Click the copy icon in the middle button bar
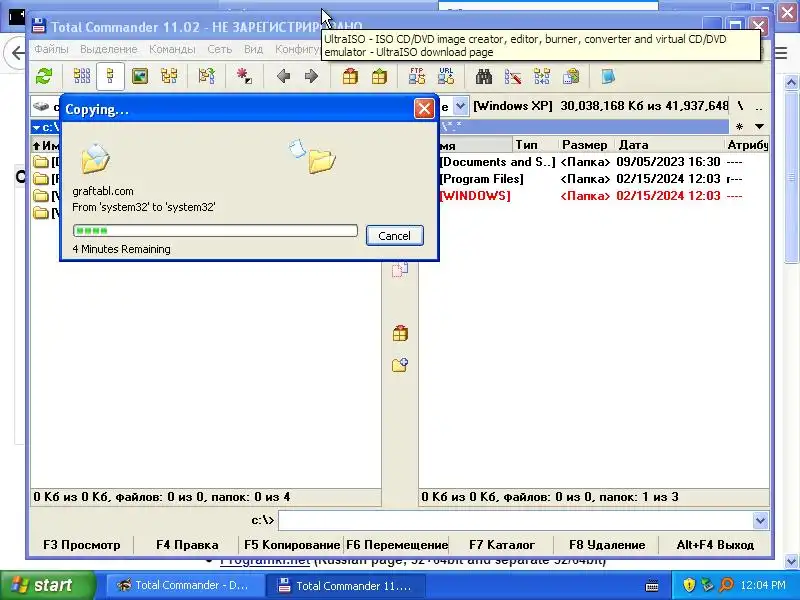The height and width of the screenshot is (600, 800). click(x=400, y=269)
